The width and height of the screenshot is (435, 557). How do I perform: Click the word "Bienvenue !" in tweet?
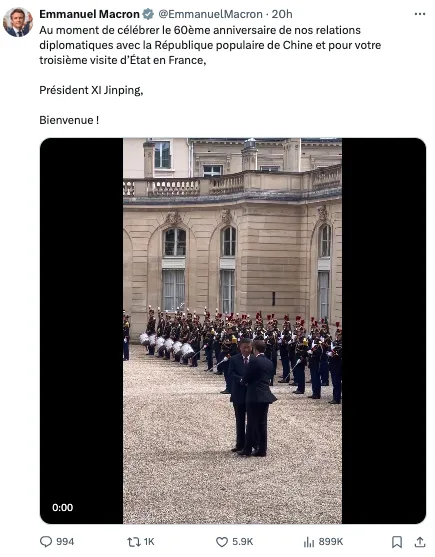69,120
